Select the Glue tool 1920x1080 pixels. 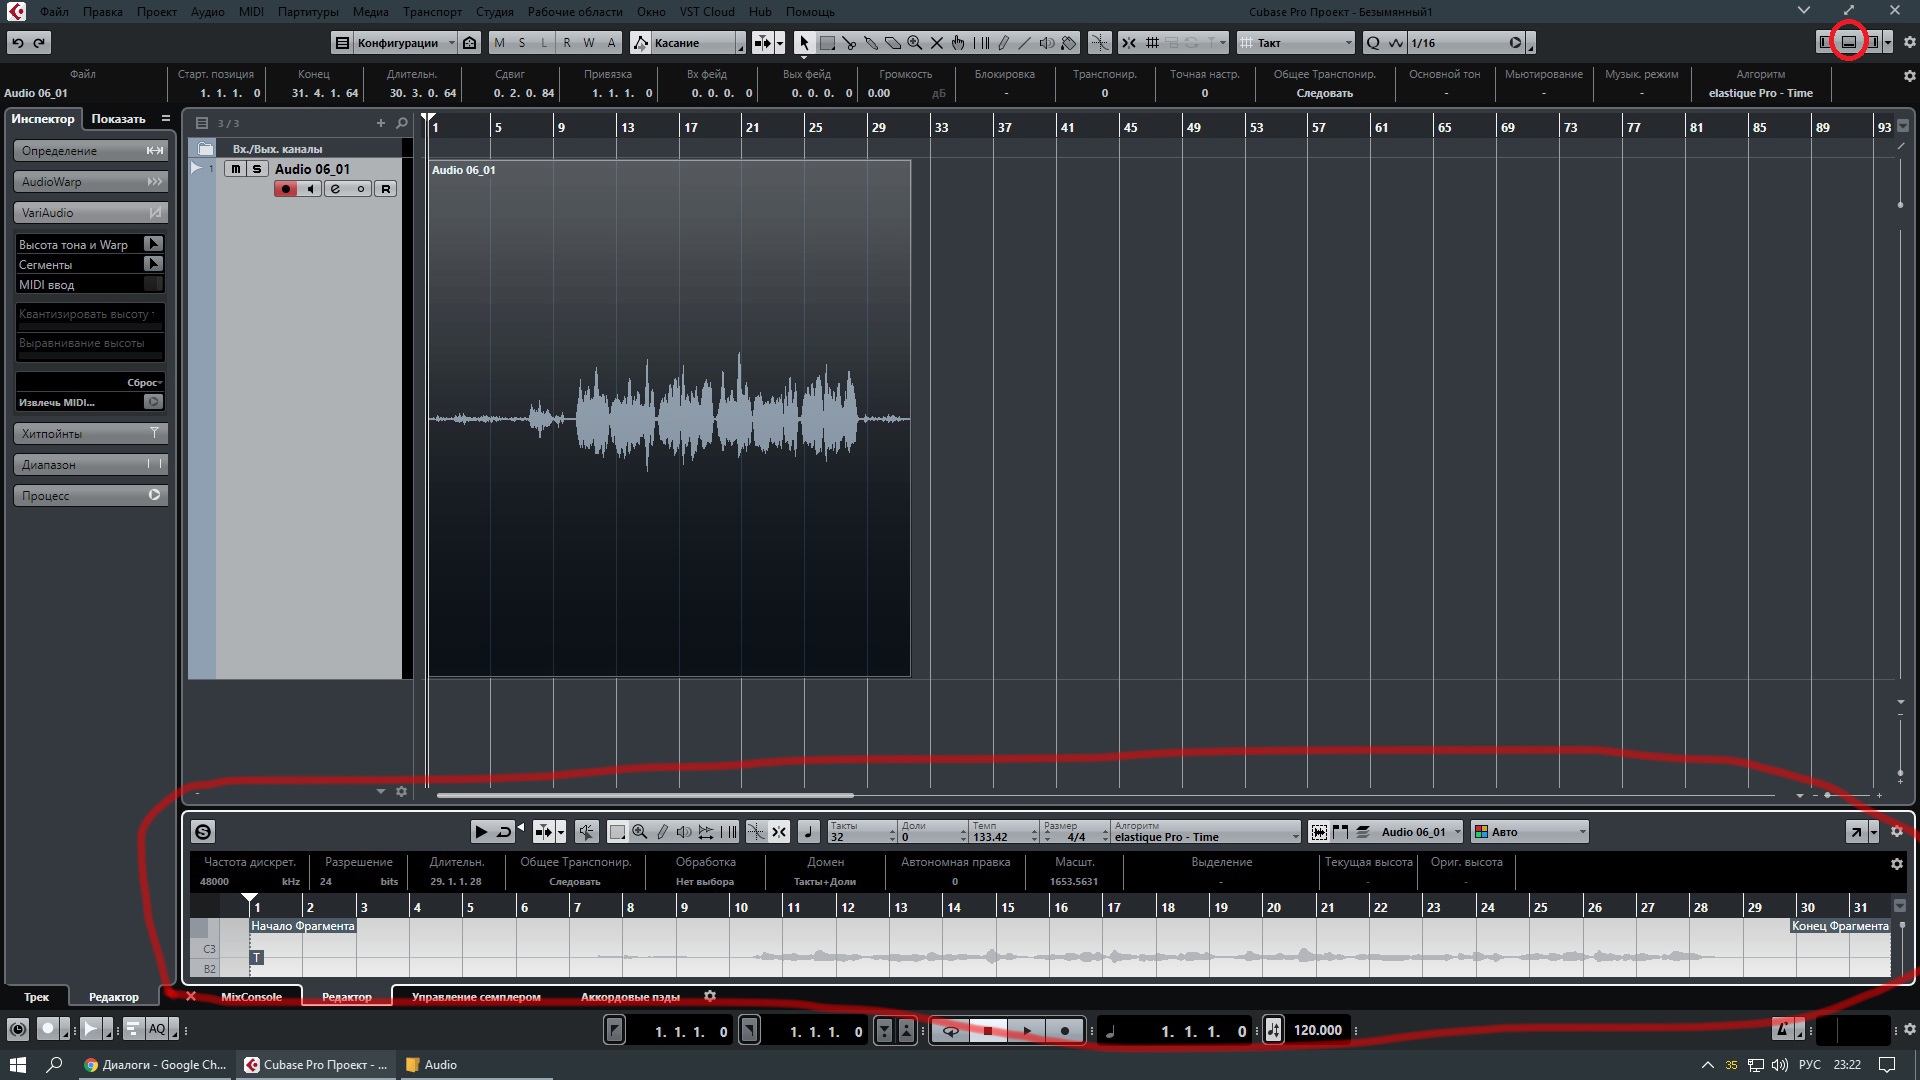click(x=871, y=43)
